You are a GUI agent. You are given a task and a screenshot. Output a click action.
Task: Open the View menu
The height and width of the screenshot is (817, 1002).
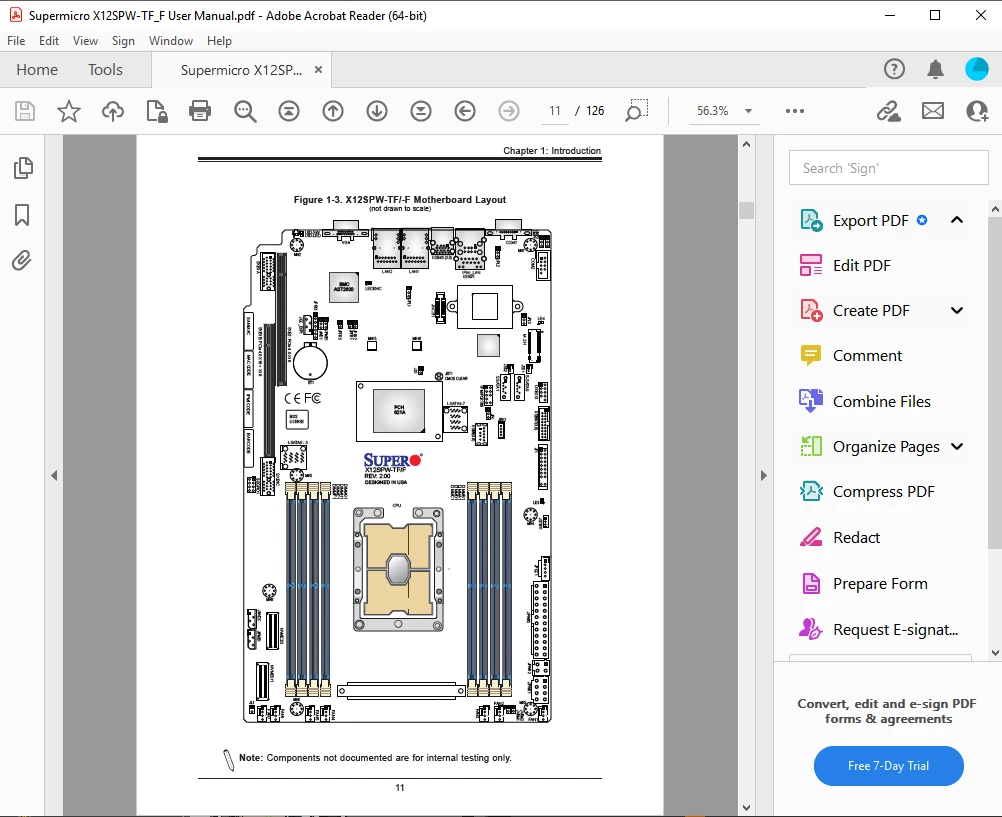85,41
